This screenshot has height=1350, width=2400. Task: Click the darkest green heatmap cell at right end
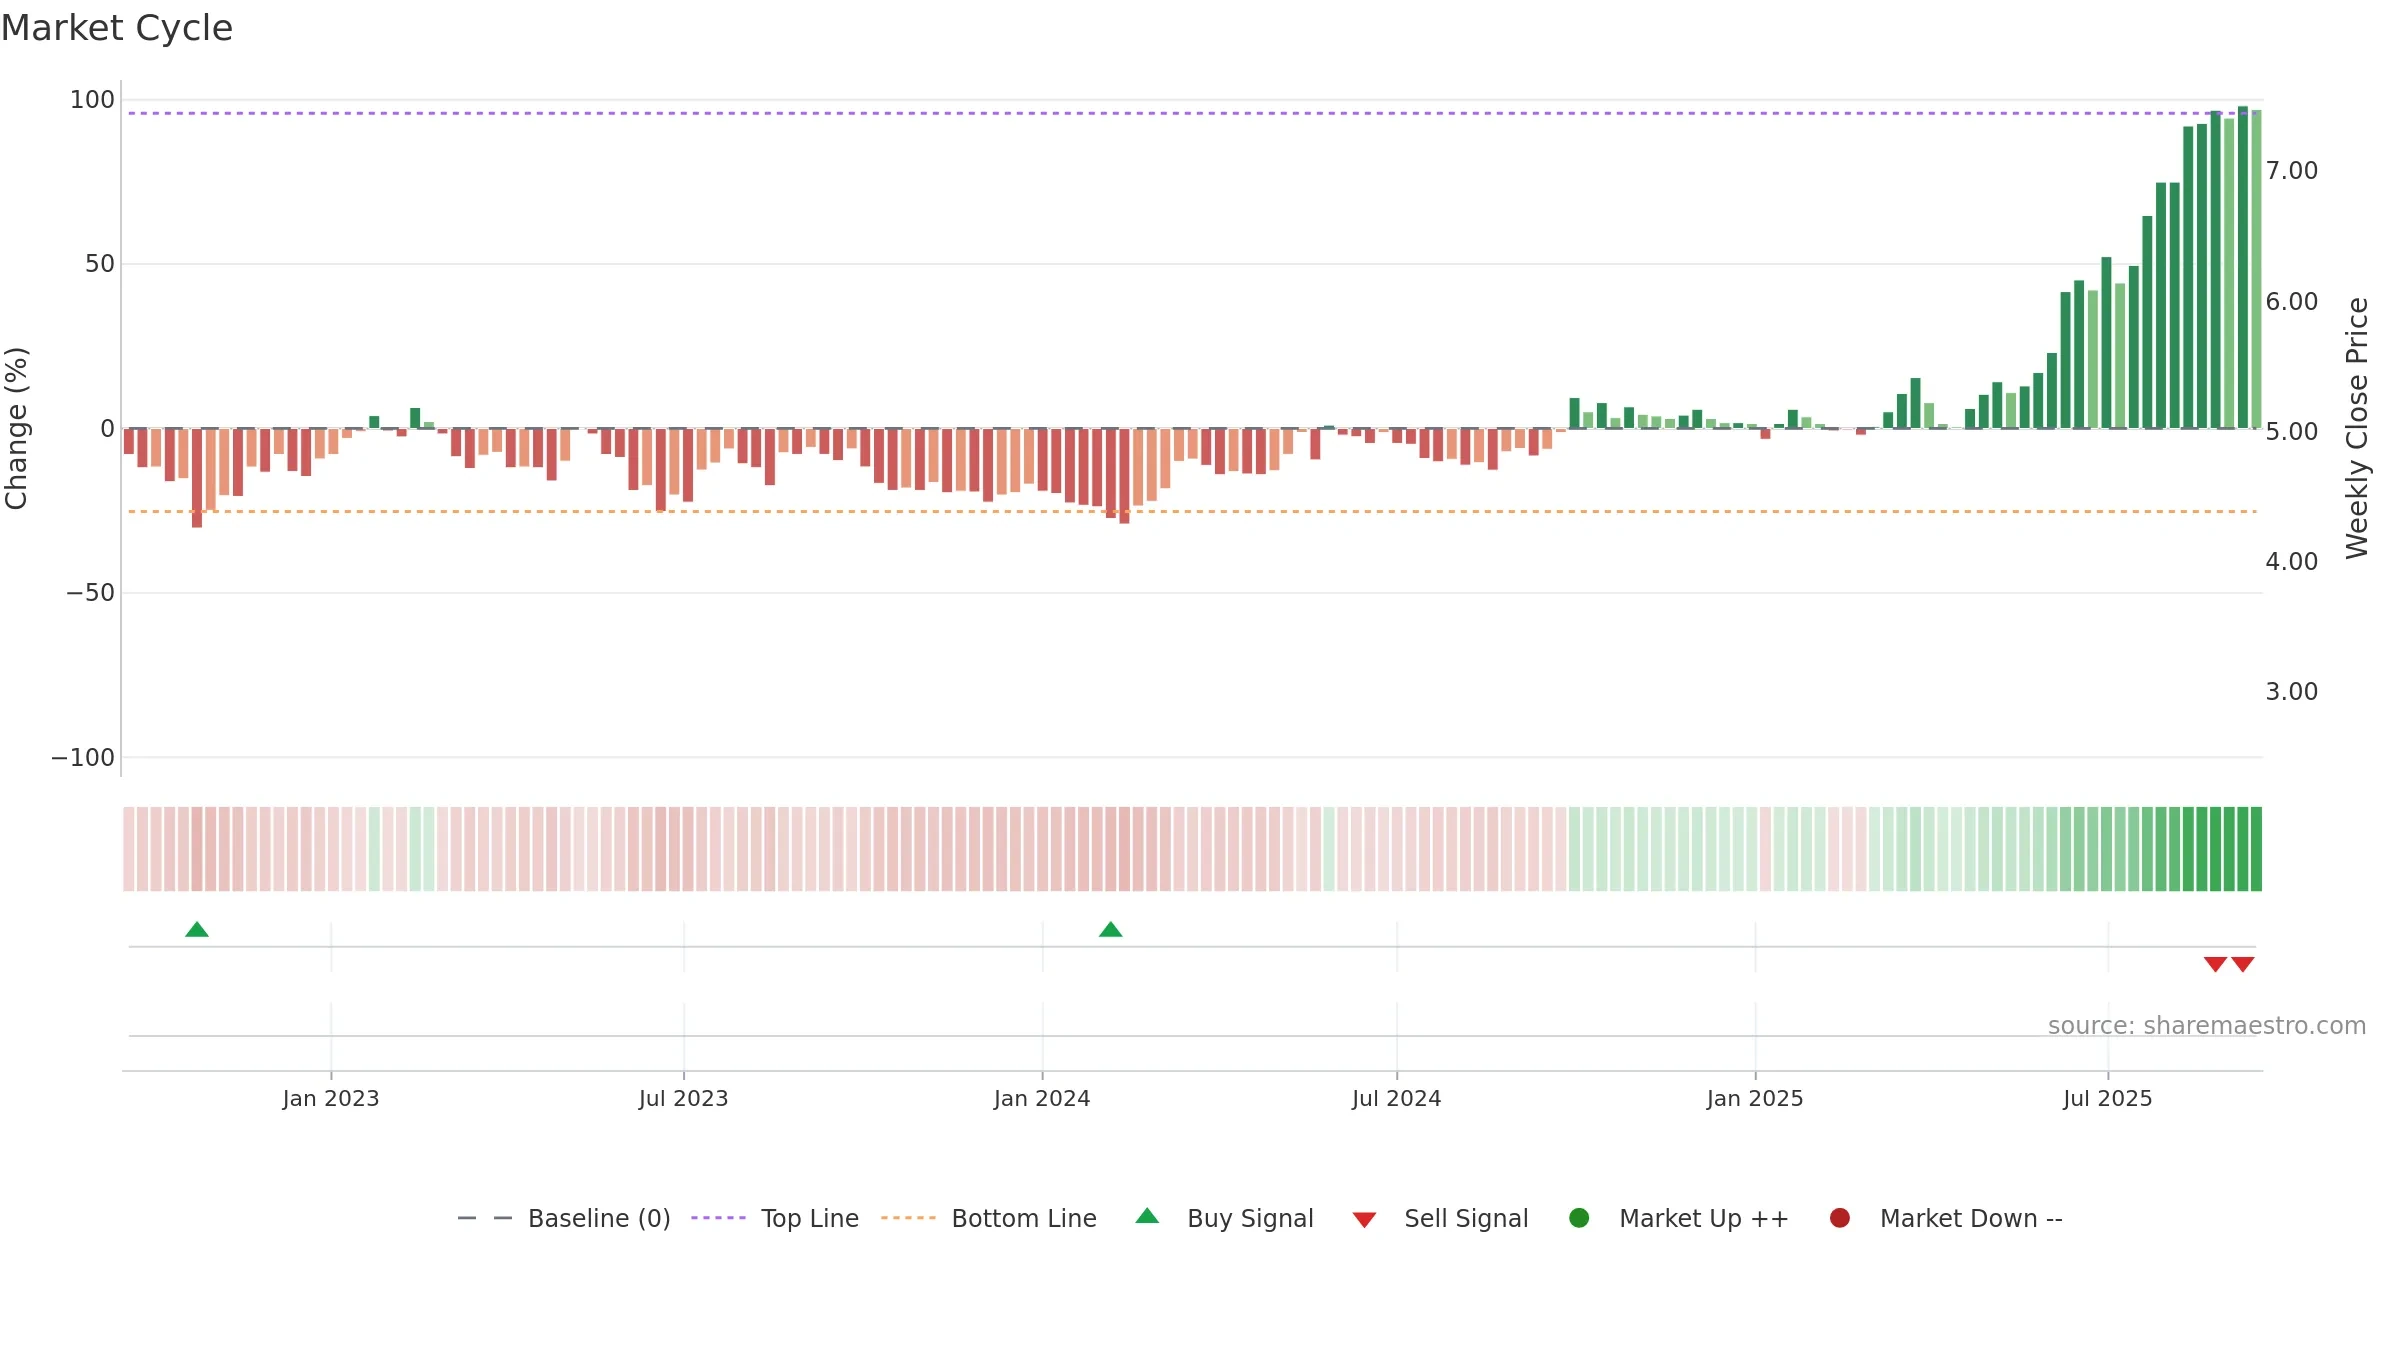2256,849
